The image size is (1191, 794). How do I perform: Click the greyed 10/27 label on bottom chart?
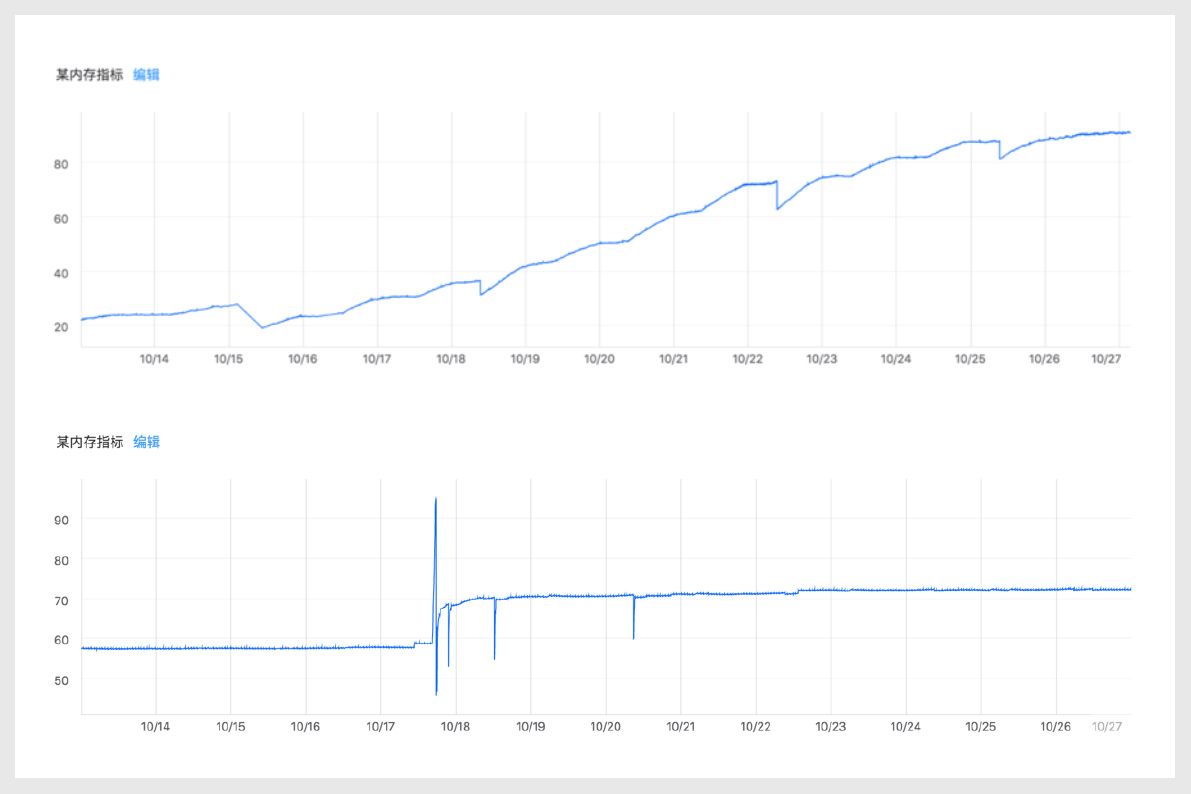pos(1107,727)
